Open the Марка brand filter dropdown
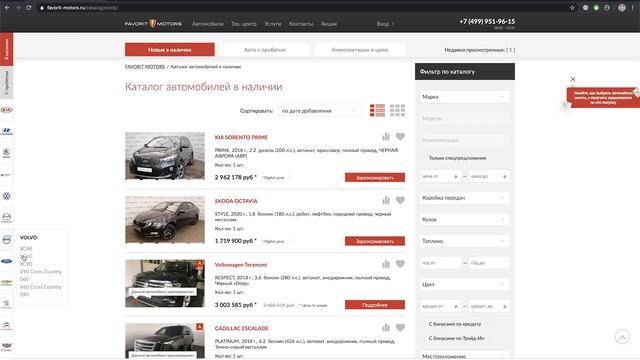 tap(464, 97)
